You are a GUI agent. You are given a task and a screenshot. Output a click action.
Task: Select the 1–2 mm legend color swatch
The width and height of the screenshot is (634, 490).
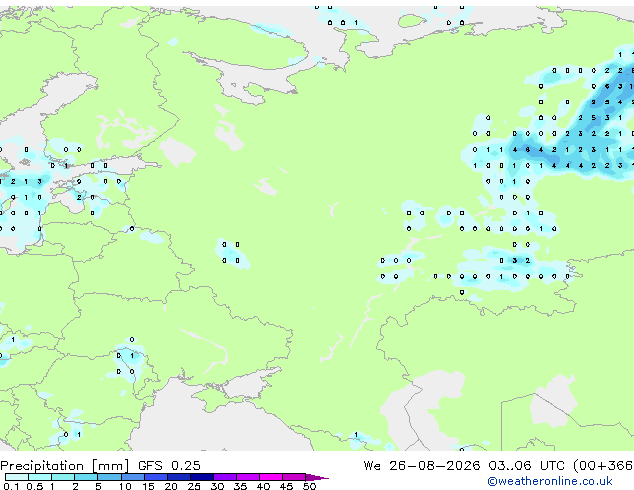point(63,477)
